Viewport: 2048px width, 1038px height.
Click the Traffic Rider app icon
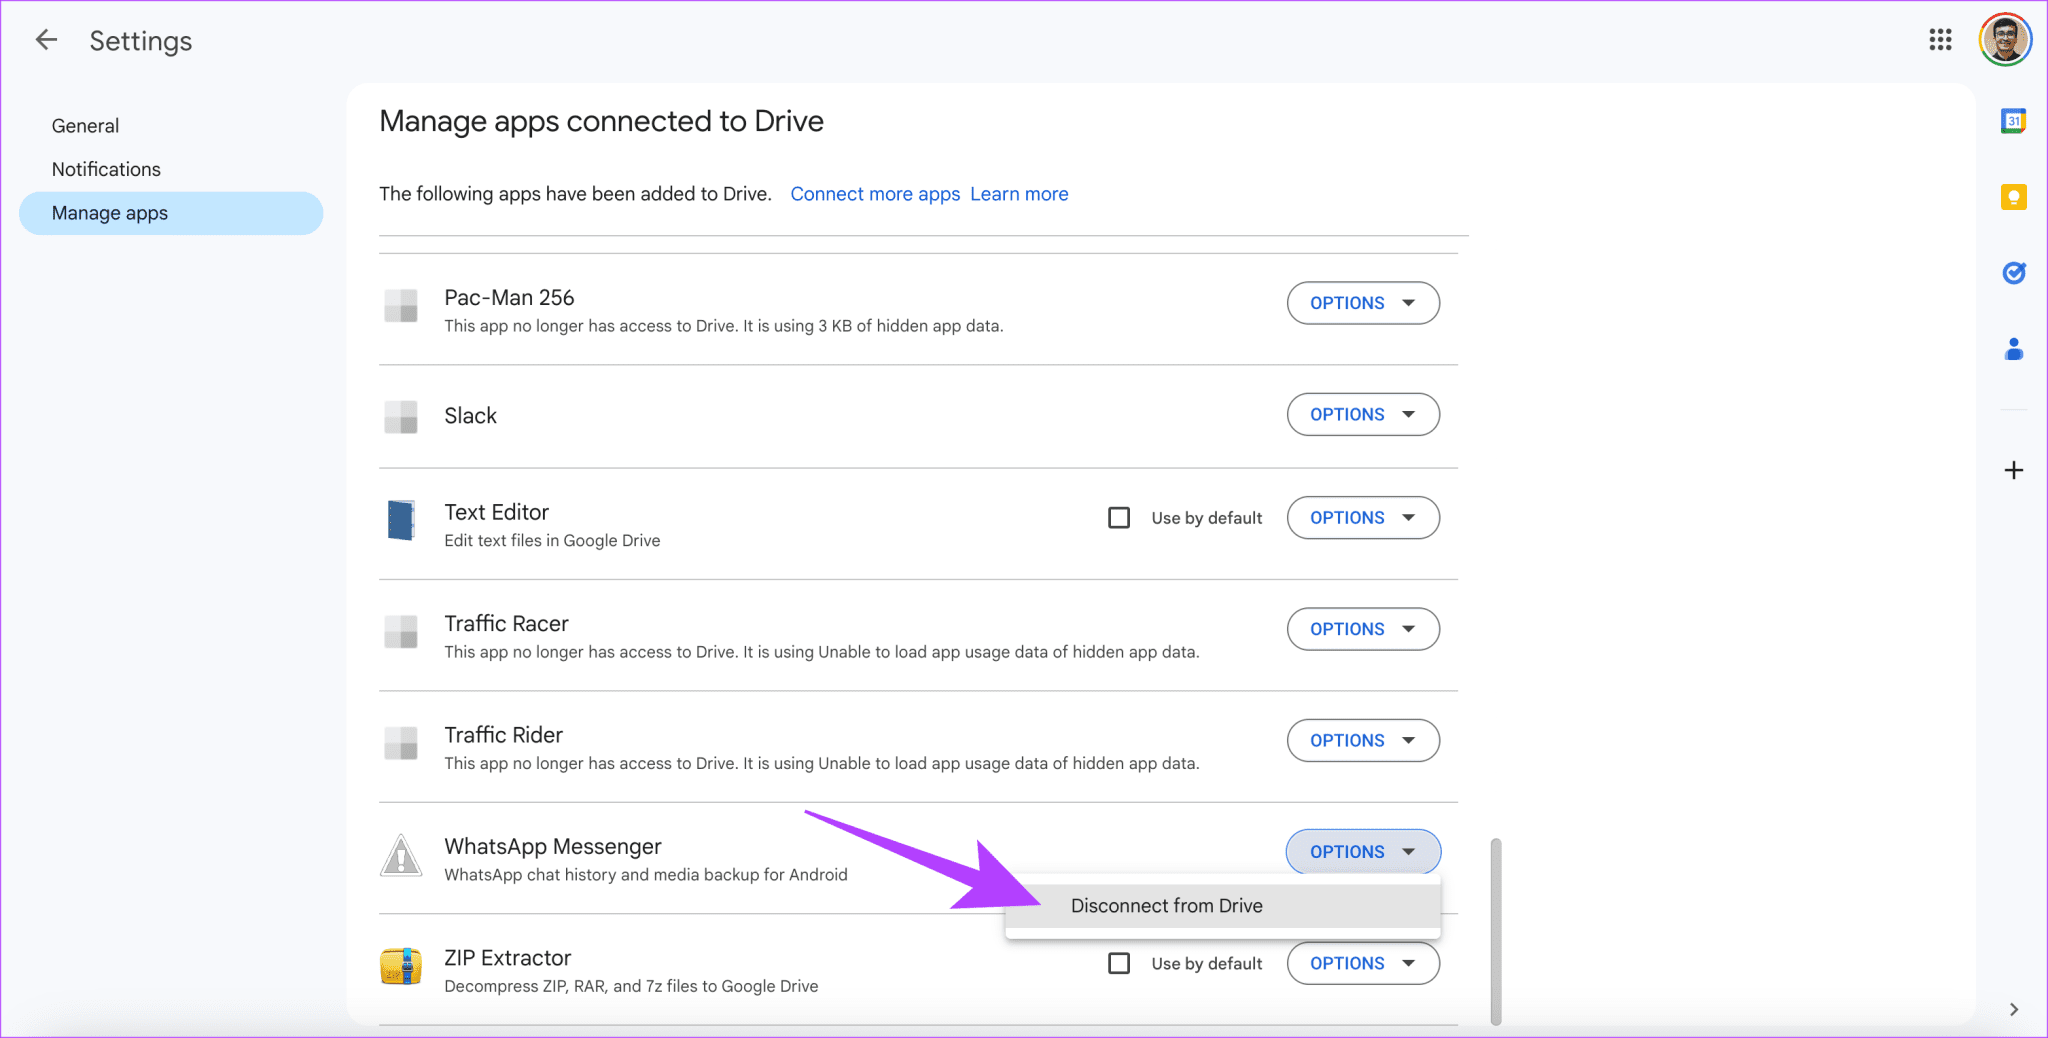pyautogui.click(x=401, y=743)
